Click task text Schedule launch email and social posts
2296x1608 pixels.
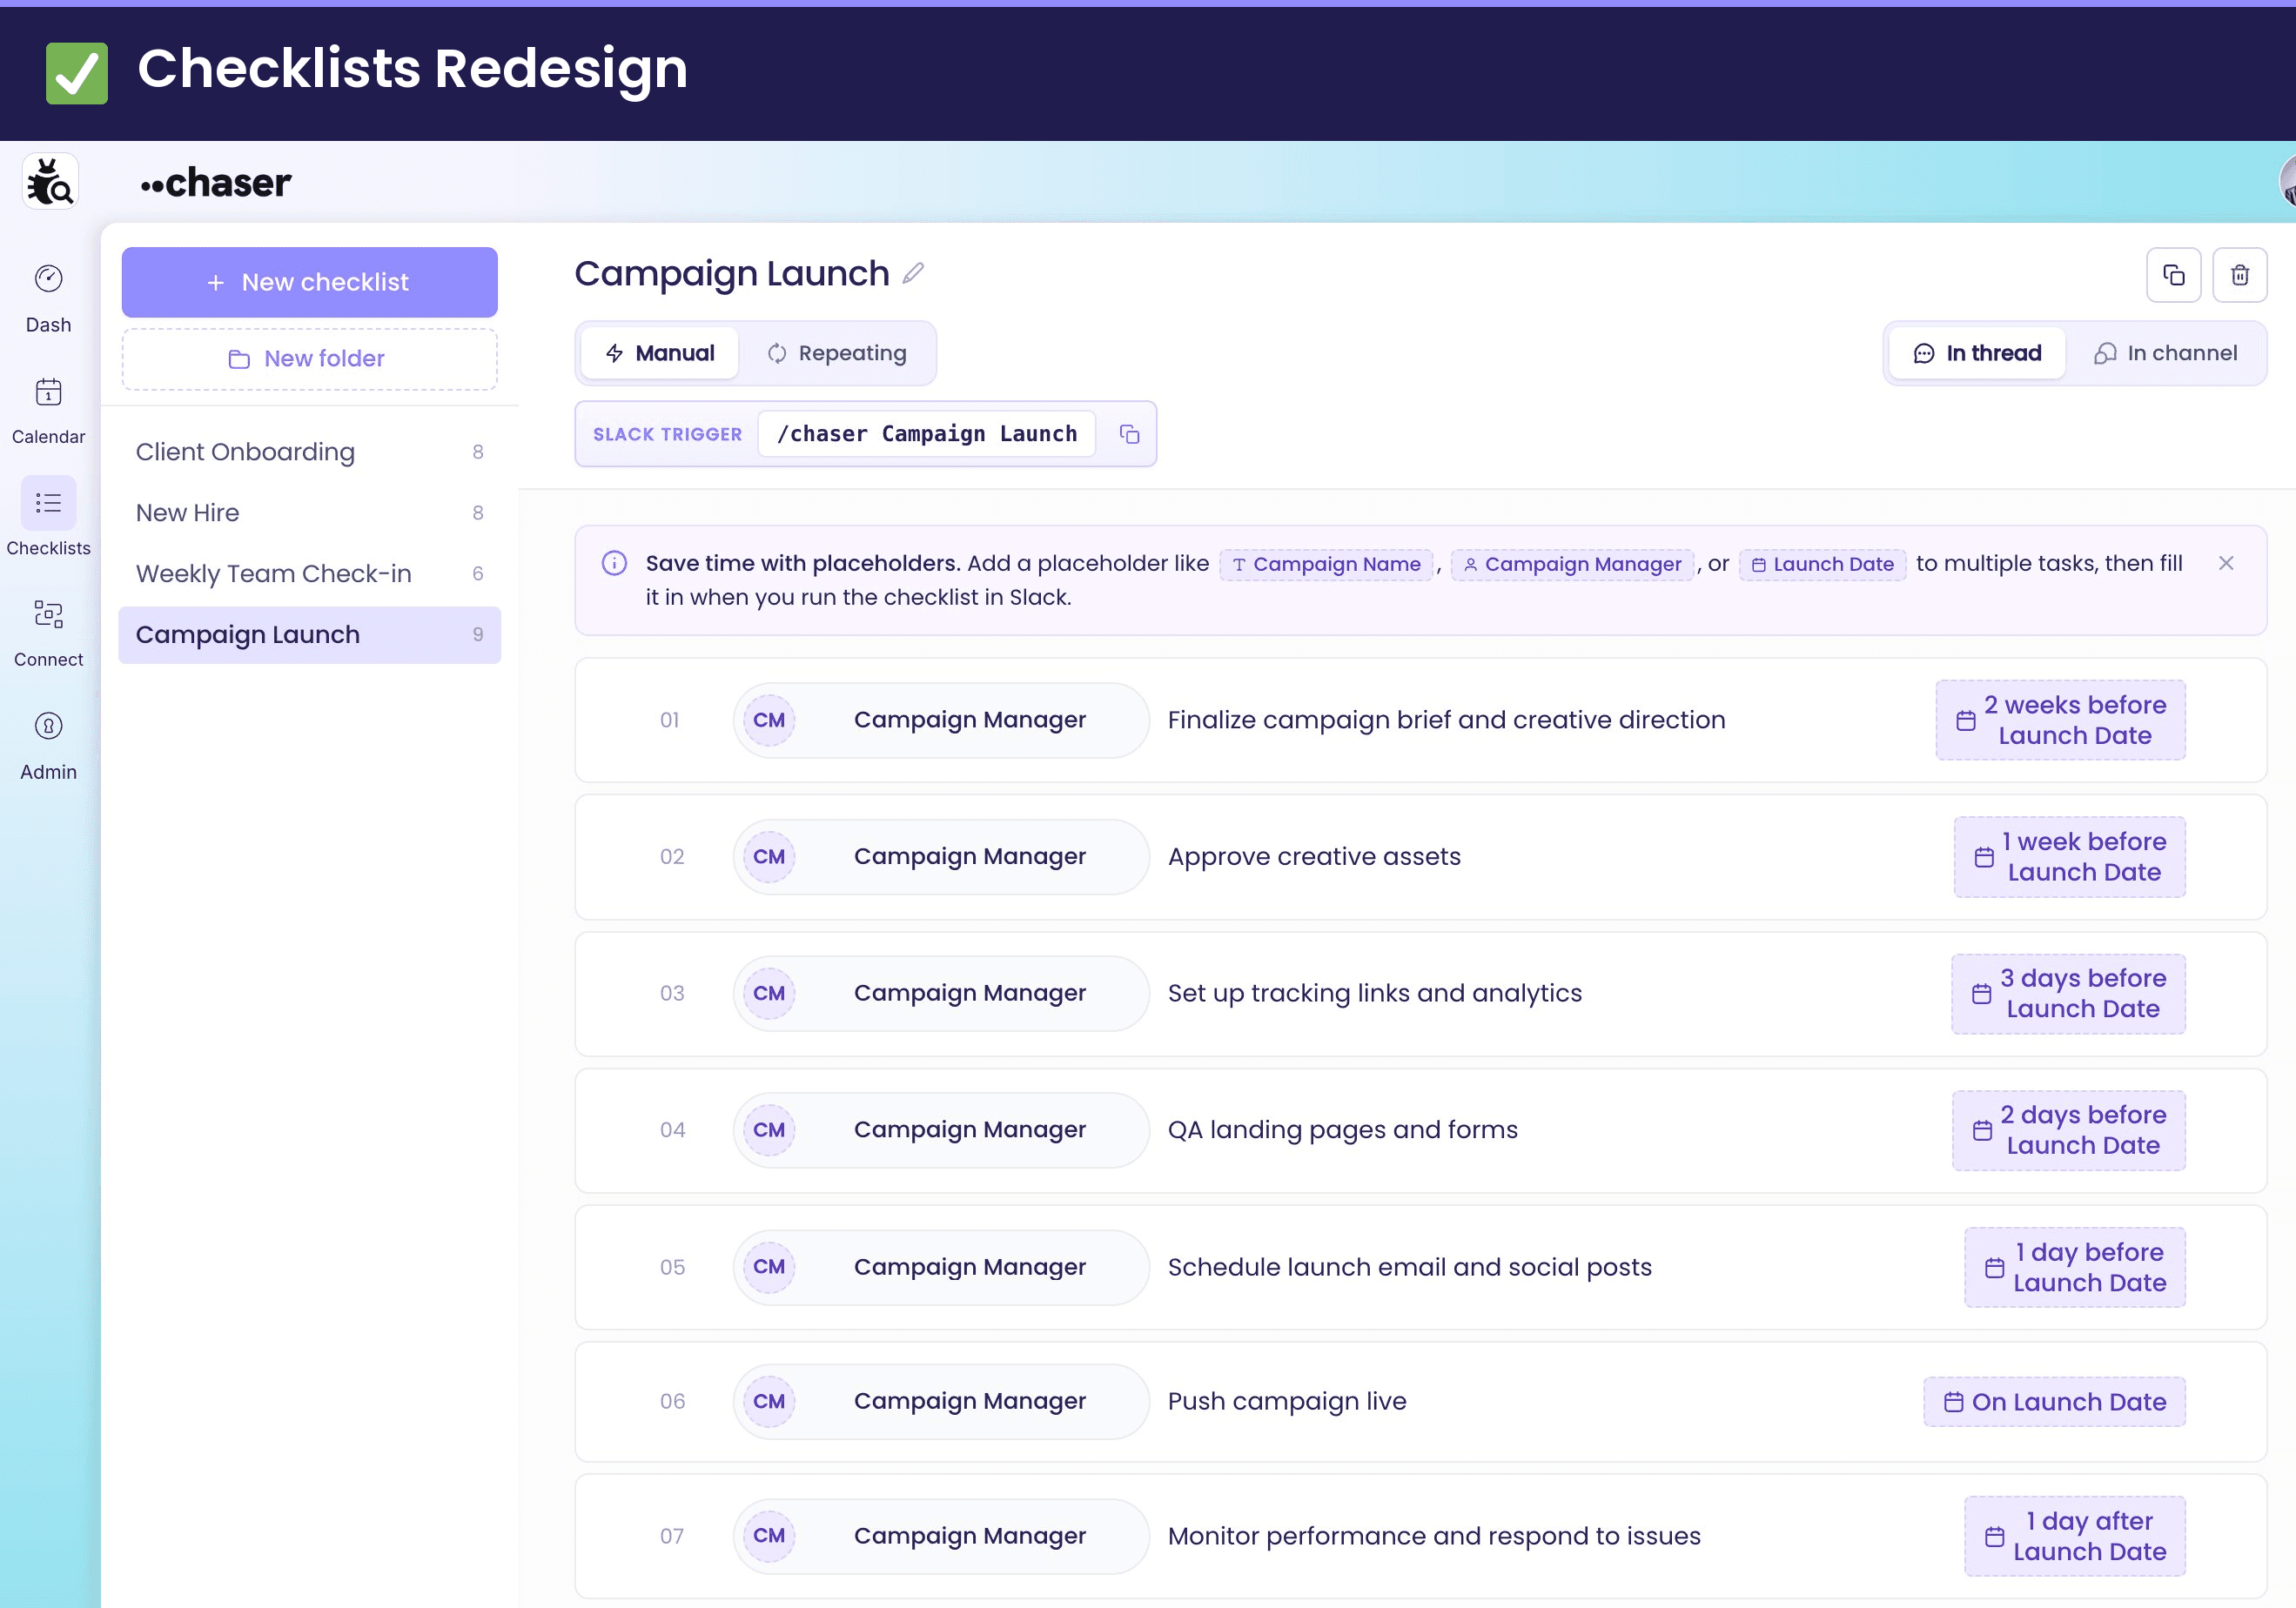click(x=1410, y=1267)
